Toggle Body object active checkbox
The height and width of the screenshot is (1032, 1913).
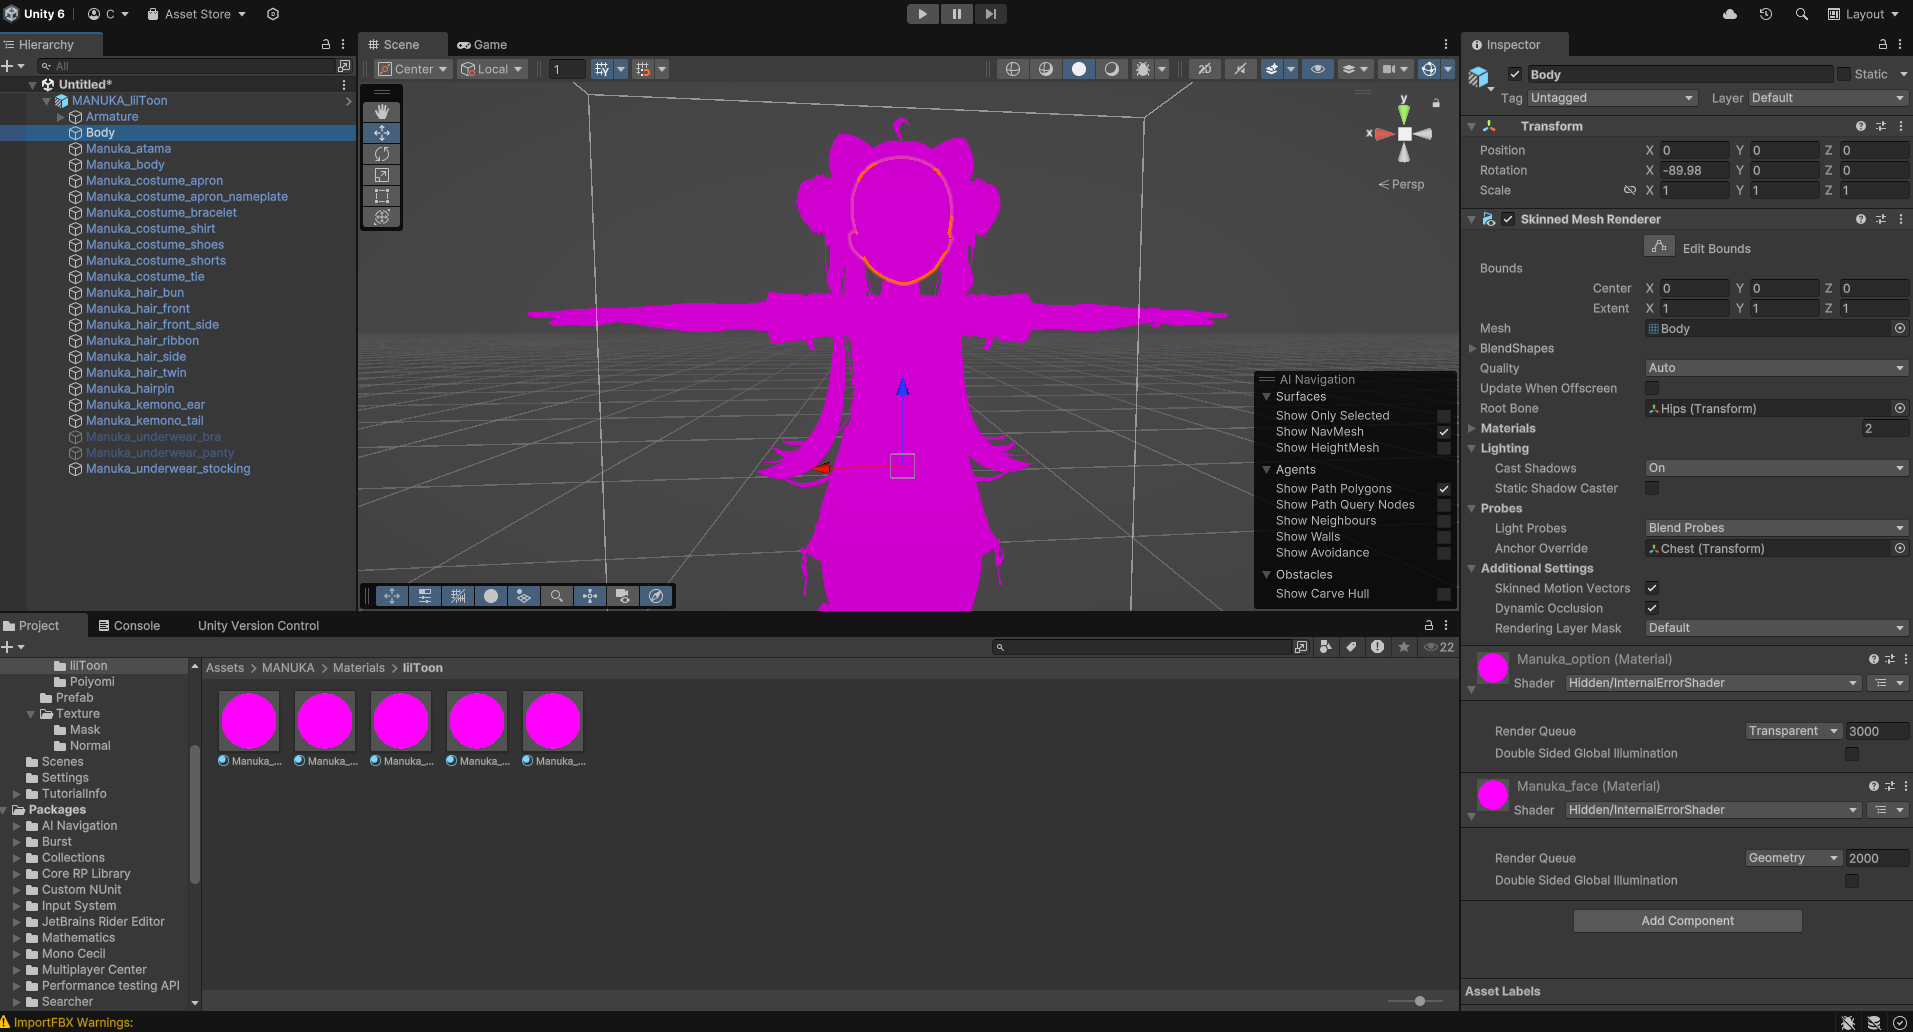click(x=1515, y=74)
